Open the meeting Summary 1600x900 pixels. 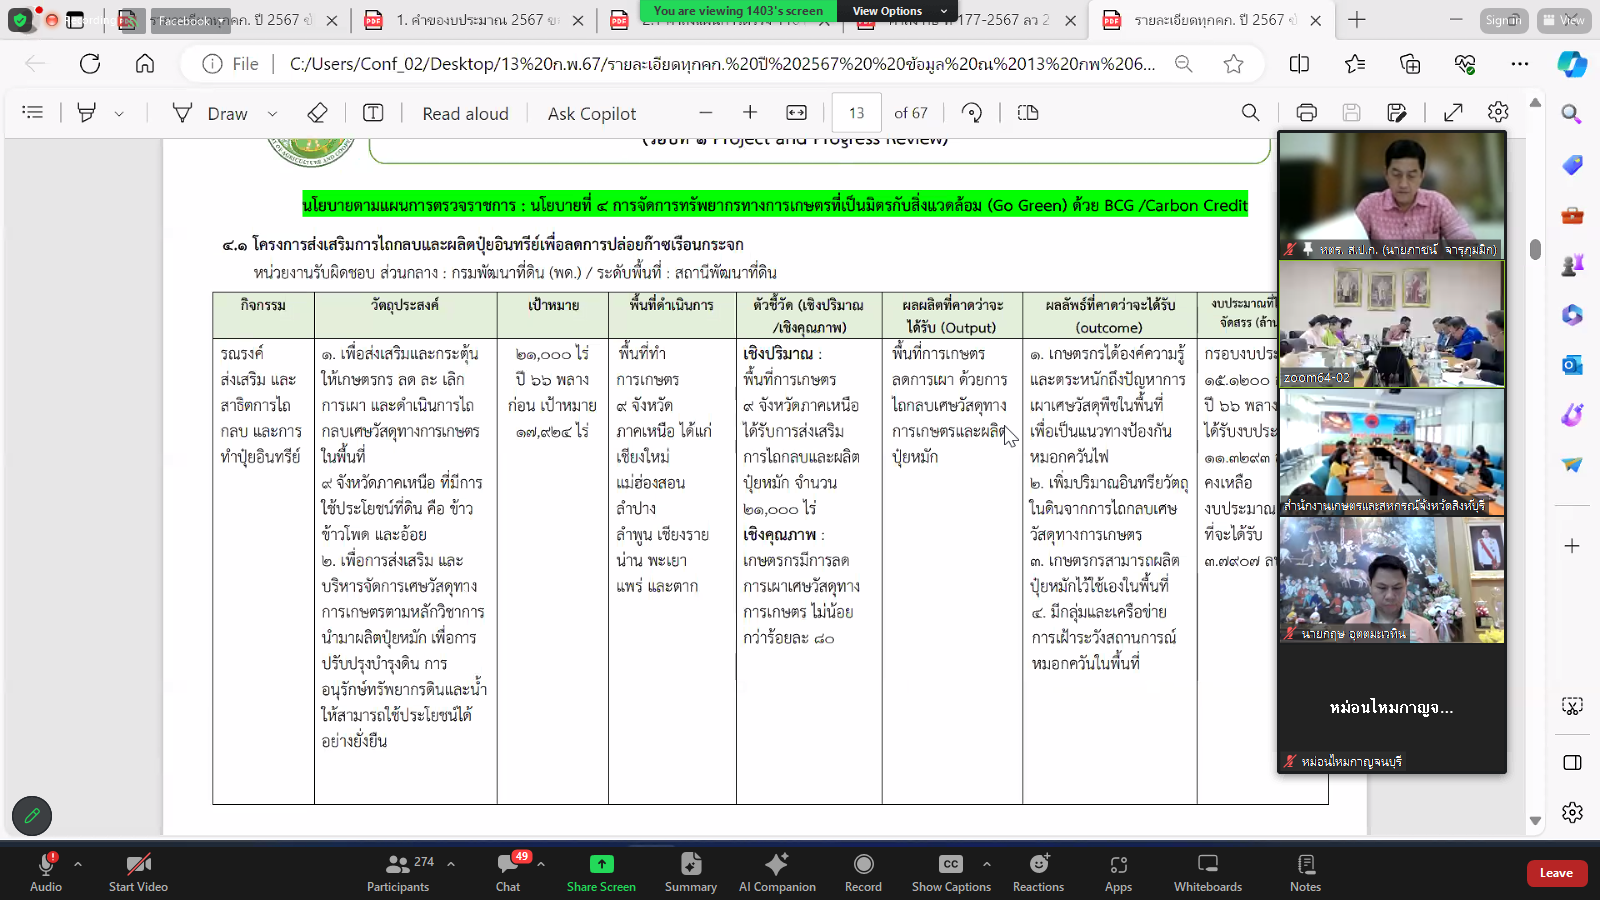(x=691, y=872)
